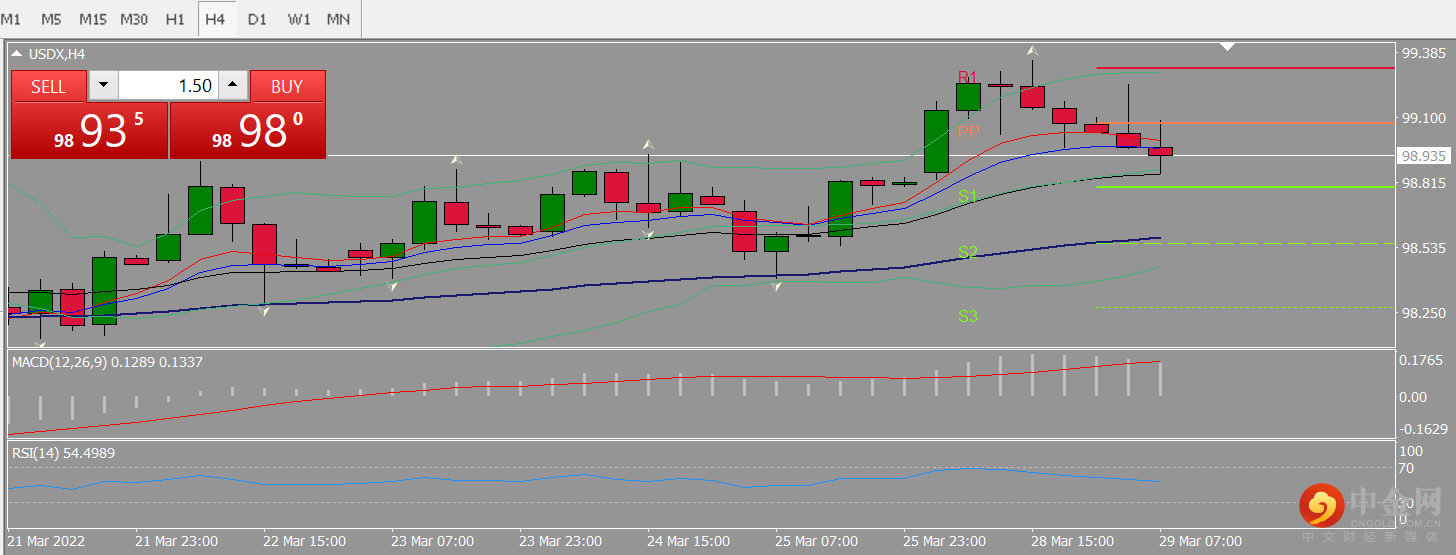Select the R1 pivot level label
The image size is (1456, 555).
[x=967, y=77]
